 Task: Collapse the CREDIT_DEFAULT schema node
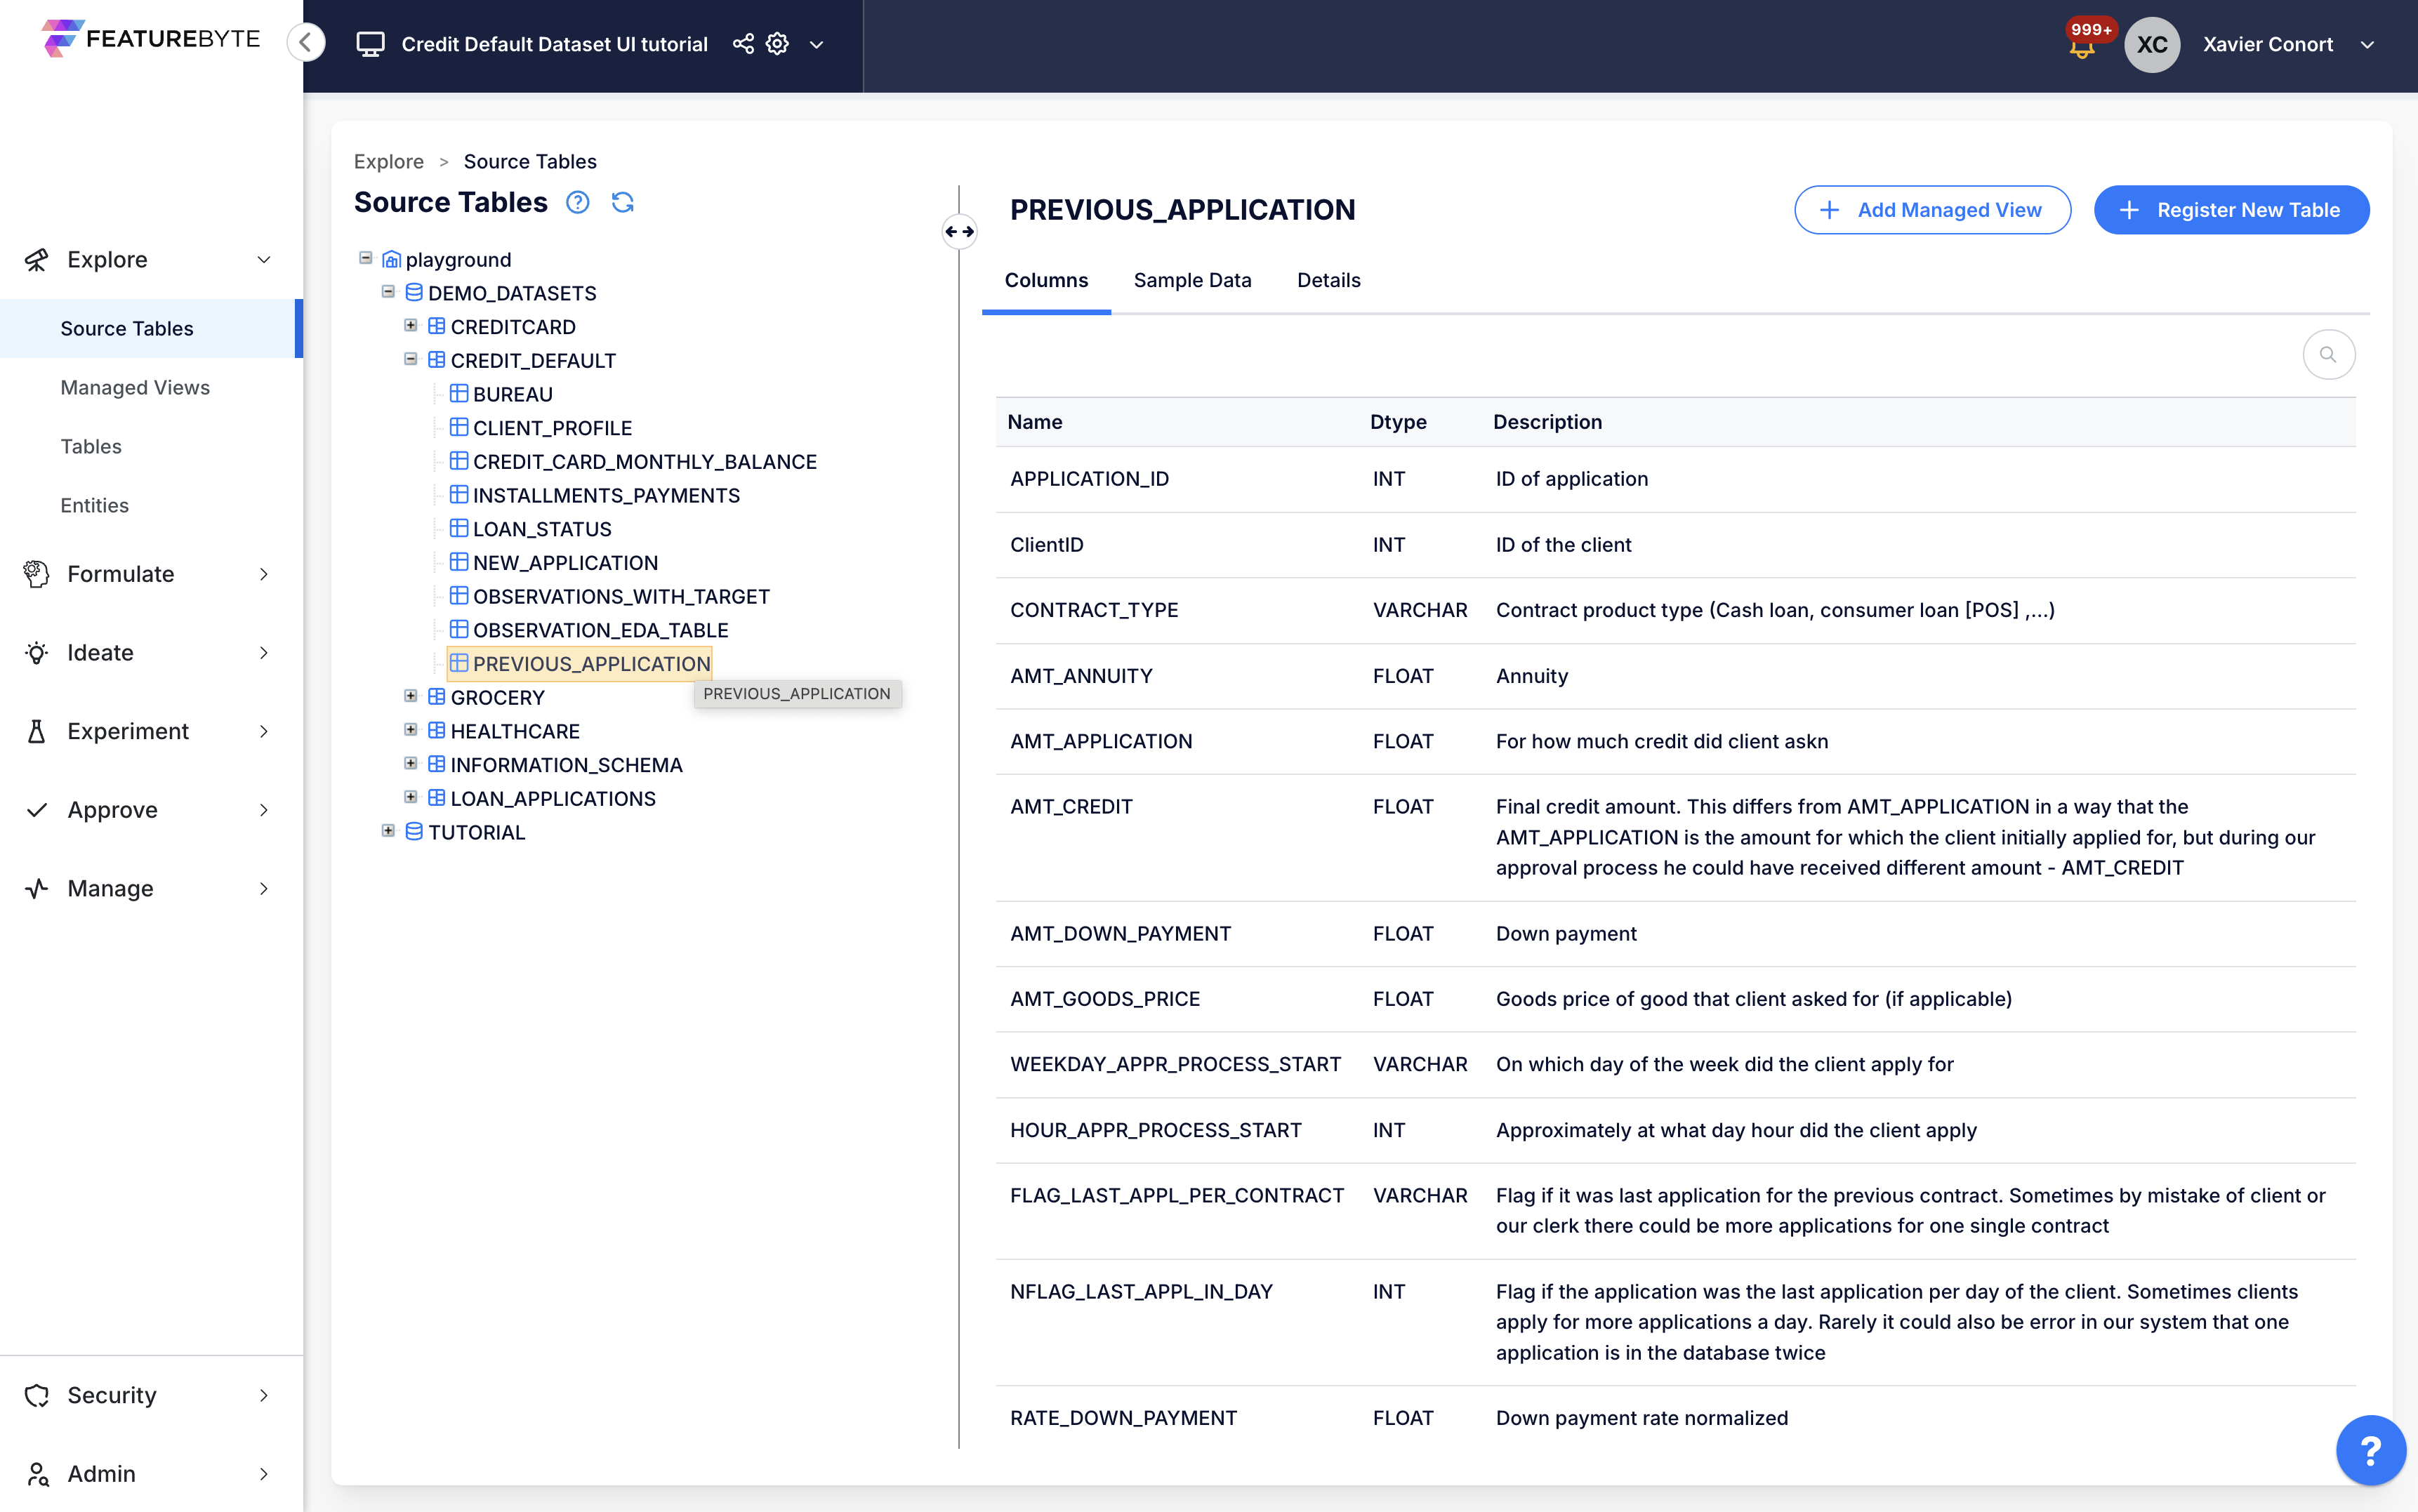[410, 359]
